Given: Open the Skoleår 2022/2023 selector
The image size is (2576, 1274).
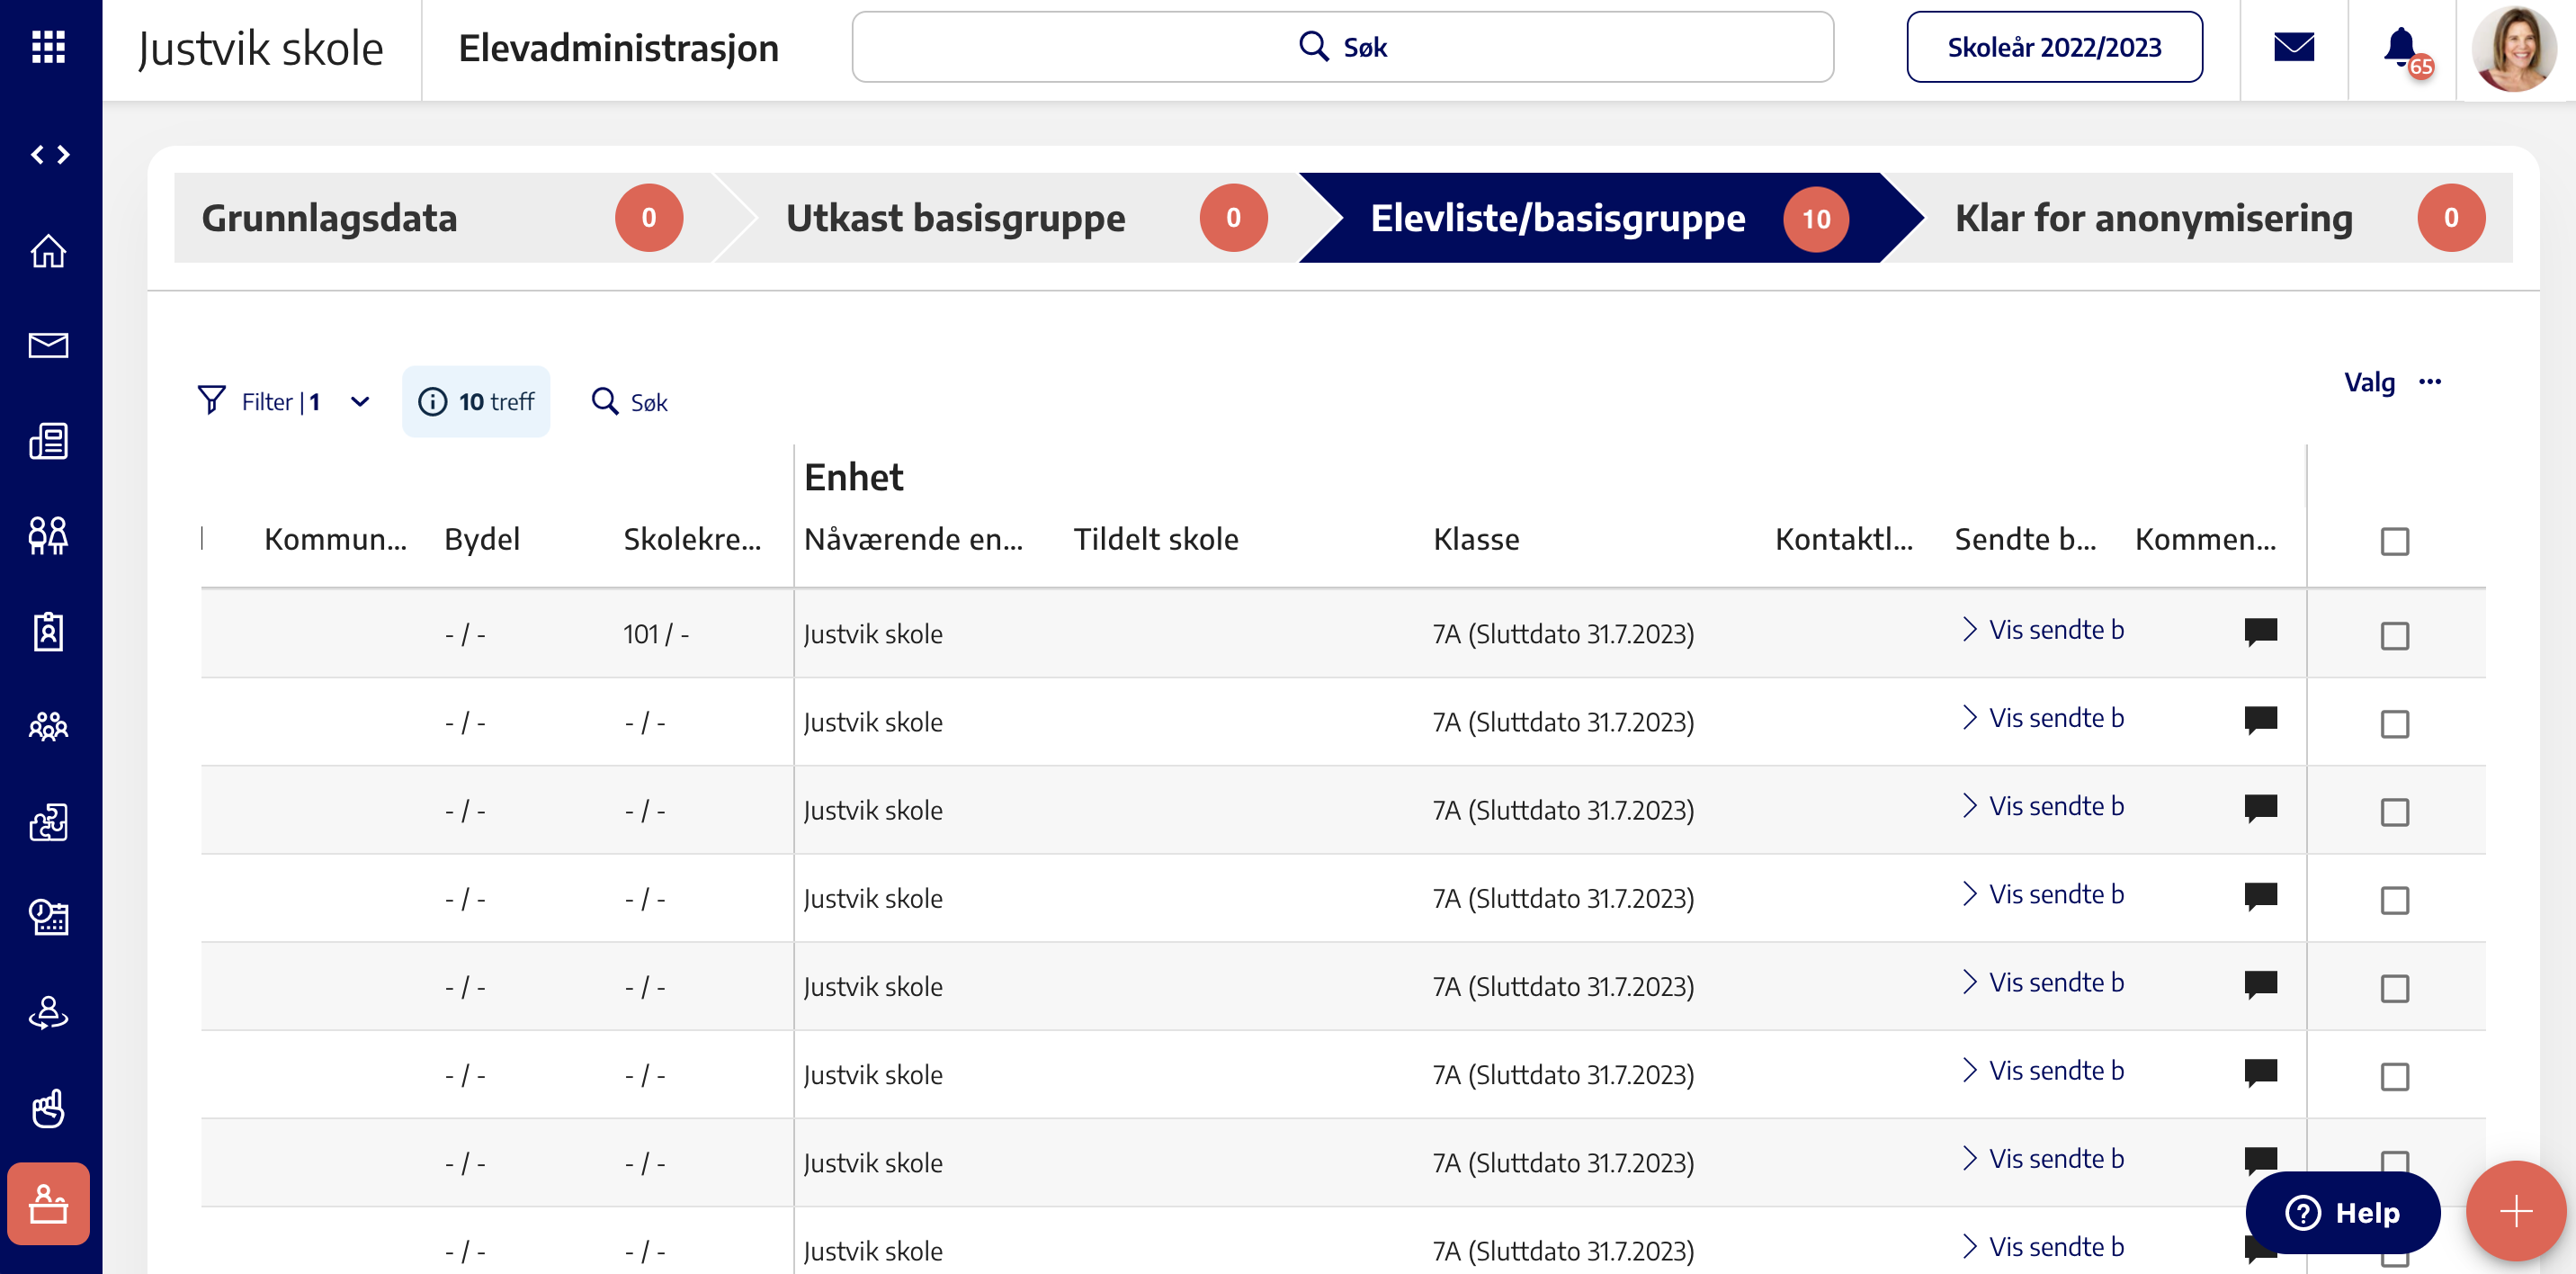Looking at the screenshot, I should (2054, 47).
